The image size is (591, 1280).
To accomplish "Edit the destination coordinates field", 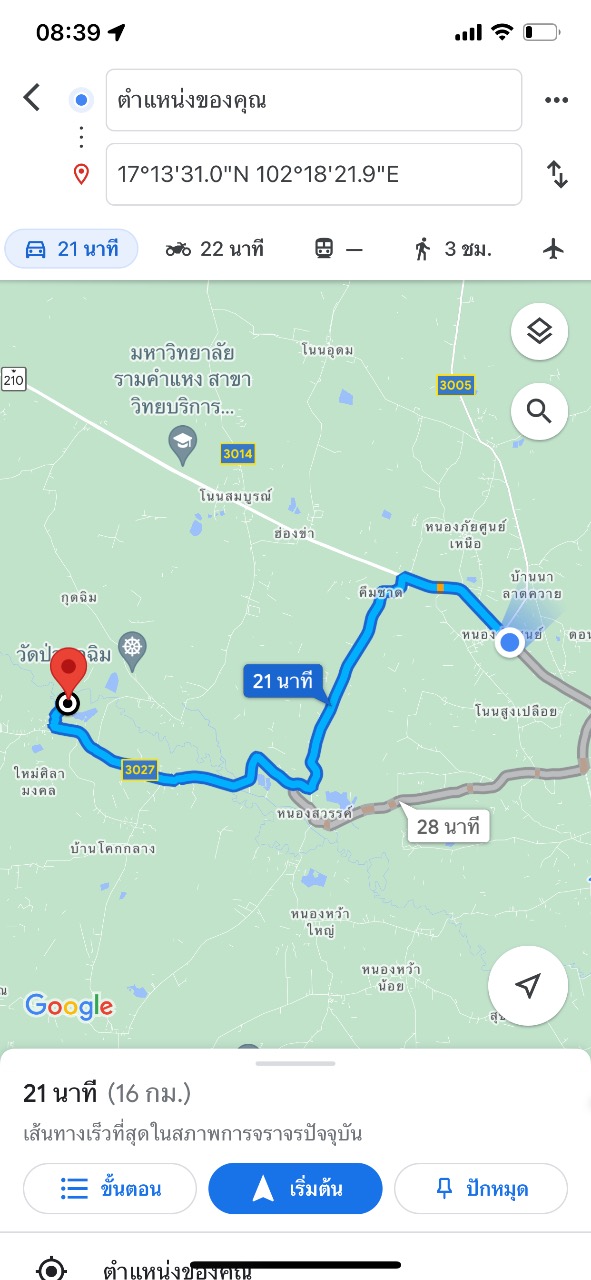I will click(314, 174).
